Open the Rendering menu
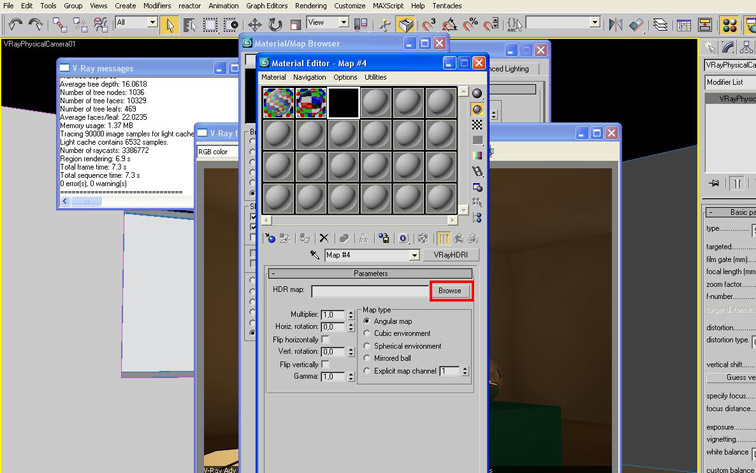The height and width of the screenshot is (473, 756). pos(310,6)
